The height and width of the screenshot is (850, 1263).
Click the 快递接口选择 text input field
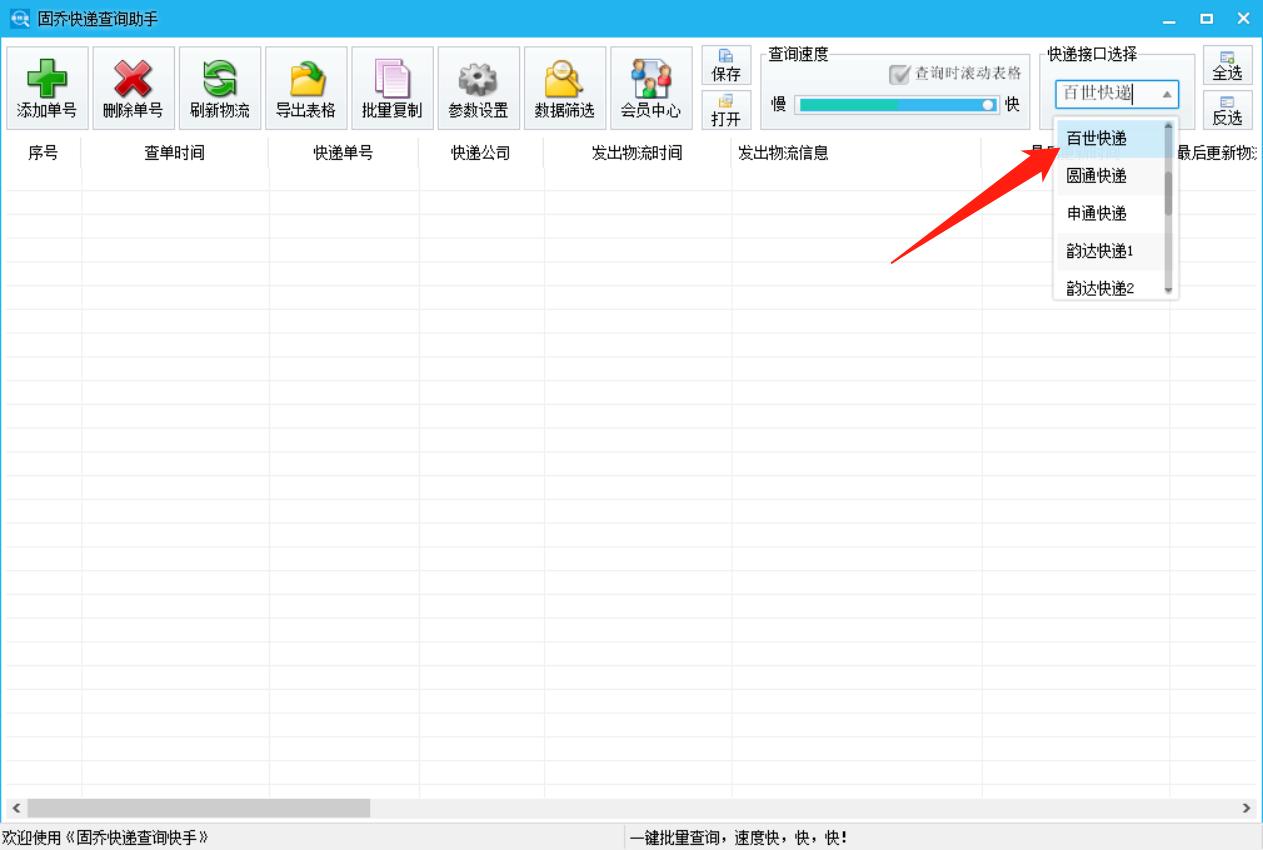[1105, 94]
